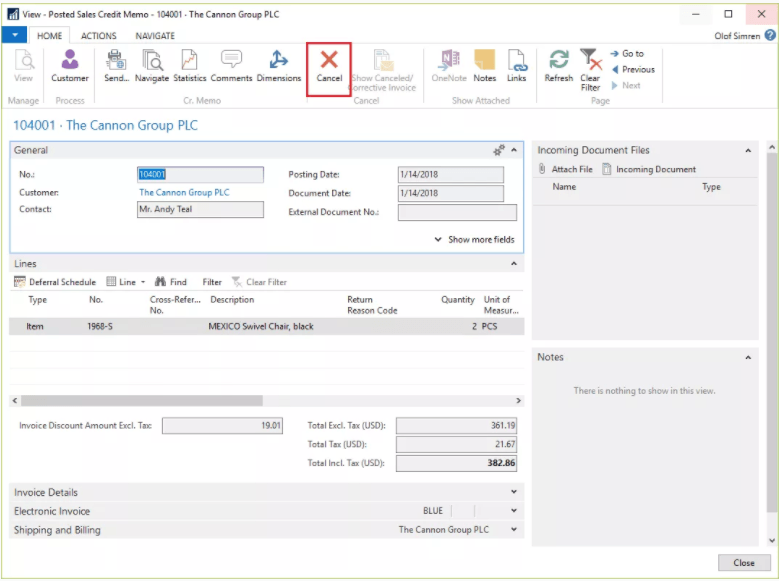Collapse the General section
Screen dimensions: 779x581
(x=514, y=150)
